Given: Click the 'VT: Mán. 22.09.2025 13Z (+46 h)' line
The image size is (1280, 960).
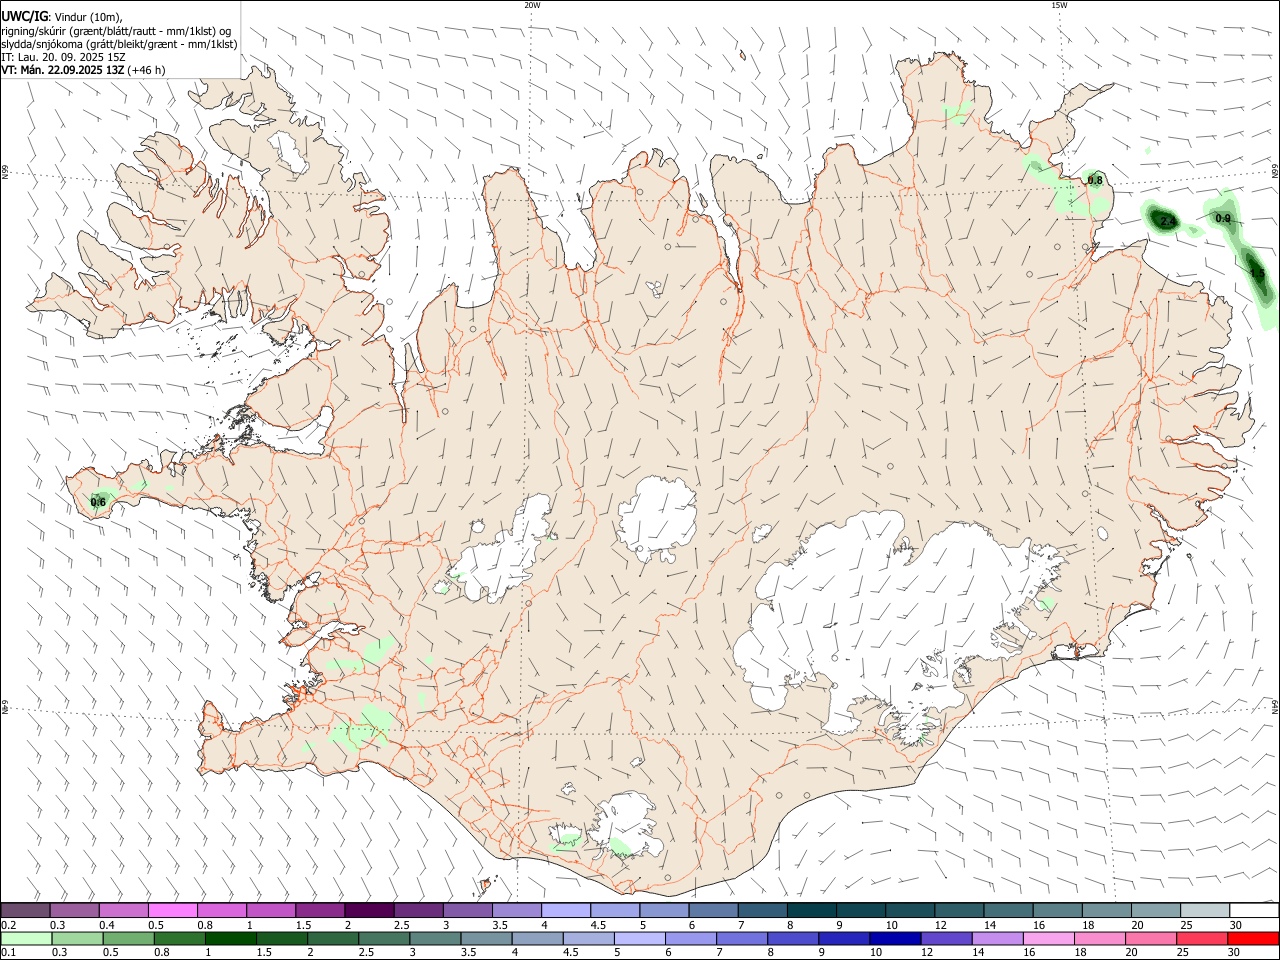Looking at the screenshot, I should [83, 70].
